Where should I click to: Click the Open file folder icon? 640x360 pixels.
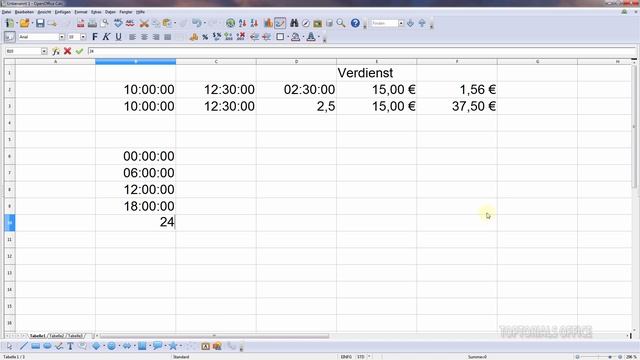pos(24,23)
